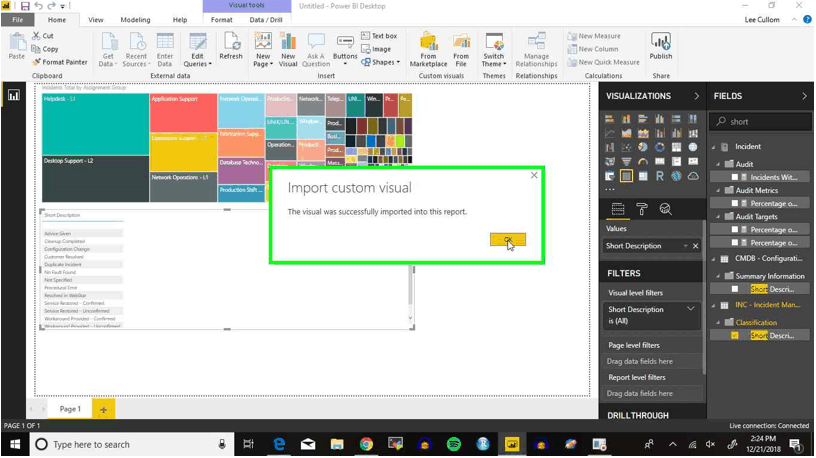The image size is (816, 458).
Task: Select the Funnel visual
Action: point(626,162)
